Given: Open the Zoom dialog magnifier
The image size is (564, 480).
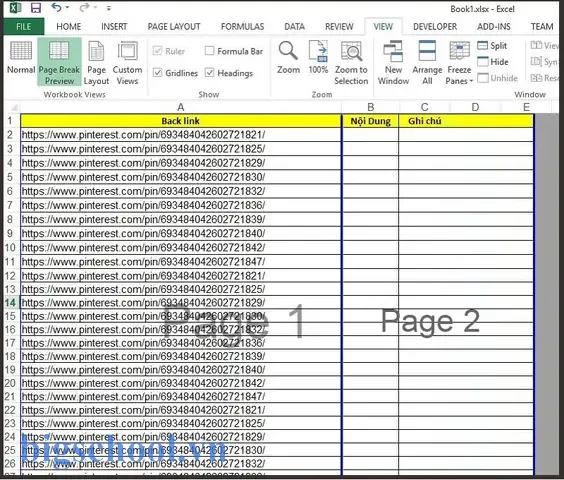Looking at the screenshot, I should pos(288,58).
